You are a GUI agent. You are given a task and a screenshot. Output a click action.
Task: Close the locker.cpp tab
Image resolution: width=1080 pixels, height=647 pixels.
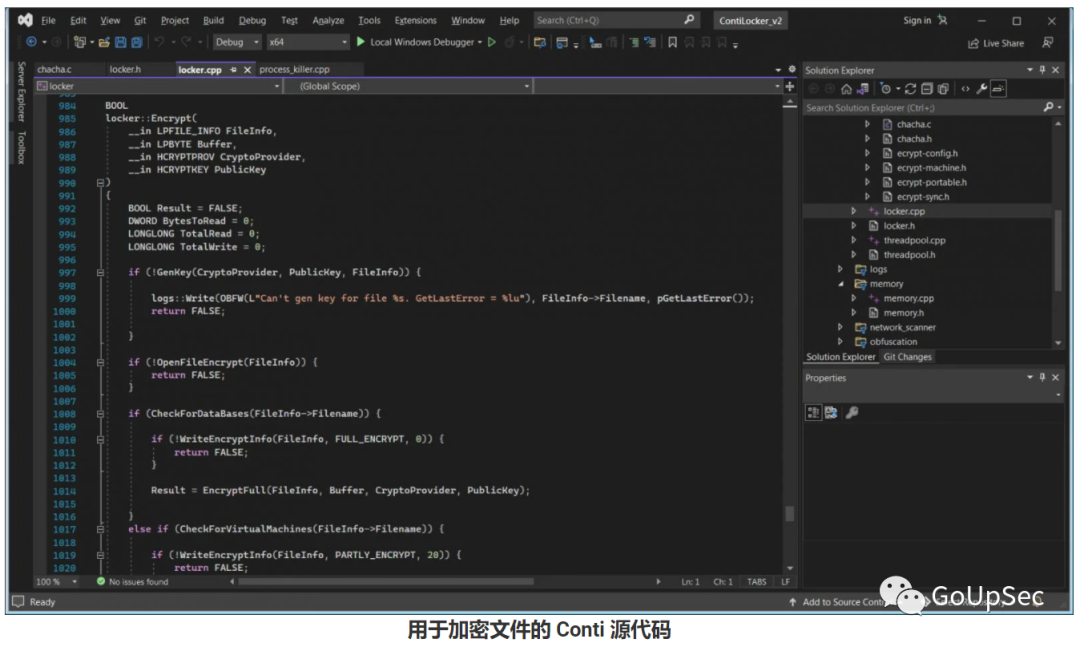pos(247,70)
